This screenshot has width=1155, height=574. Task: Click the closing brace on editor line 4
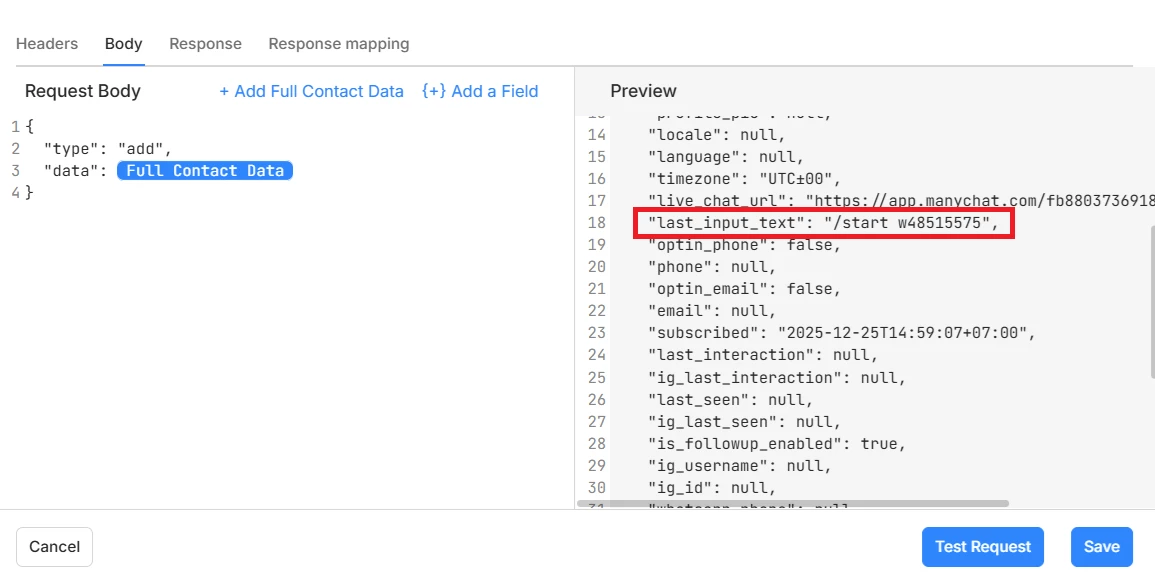point(29,192)
